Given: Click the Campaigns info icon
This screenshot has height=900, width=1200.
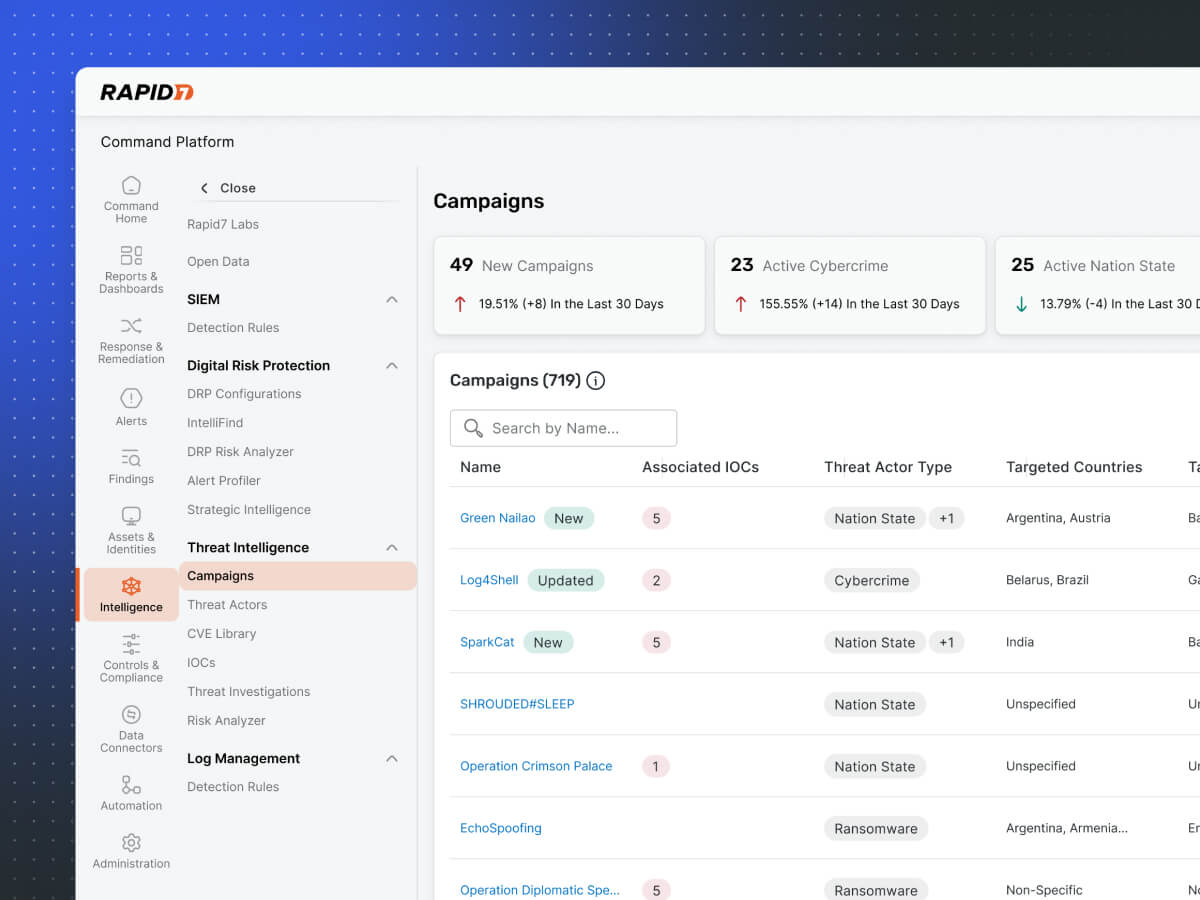Looking at the screenshot, I should coord(595,380).
